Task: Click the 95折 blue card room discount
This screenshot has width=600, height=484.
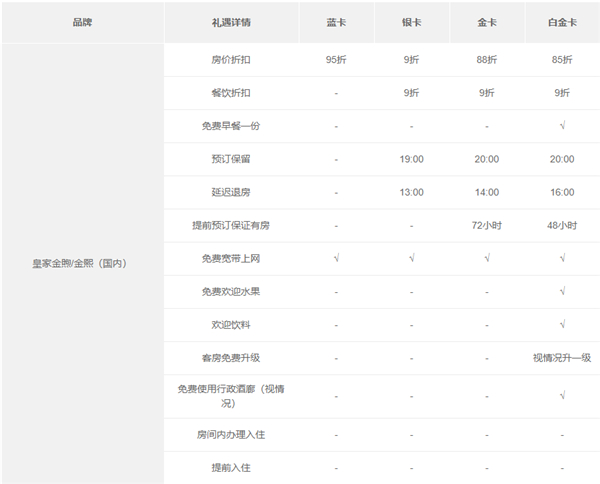Action: point(336,60)
